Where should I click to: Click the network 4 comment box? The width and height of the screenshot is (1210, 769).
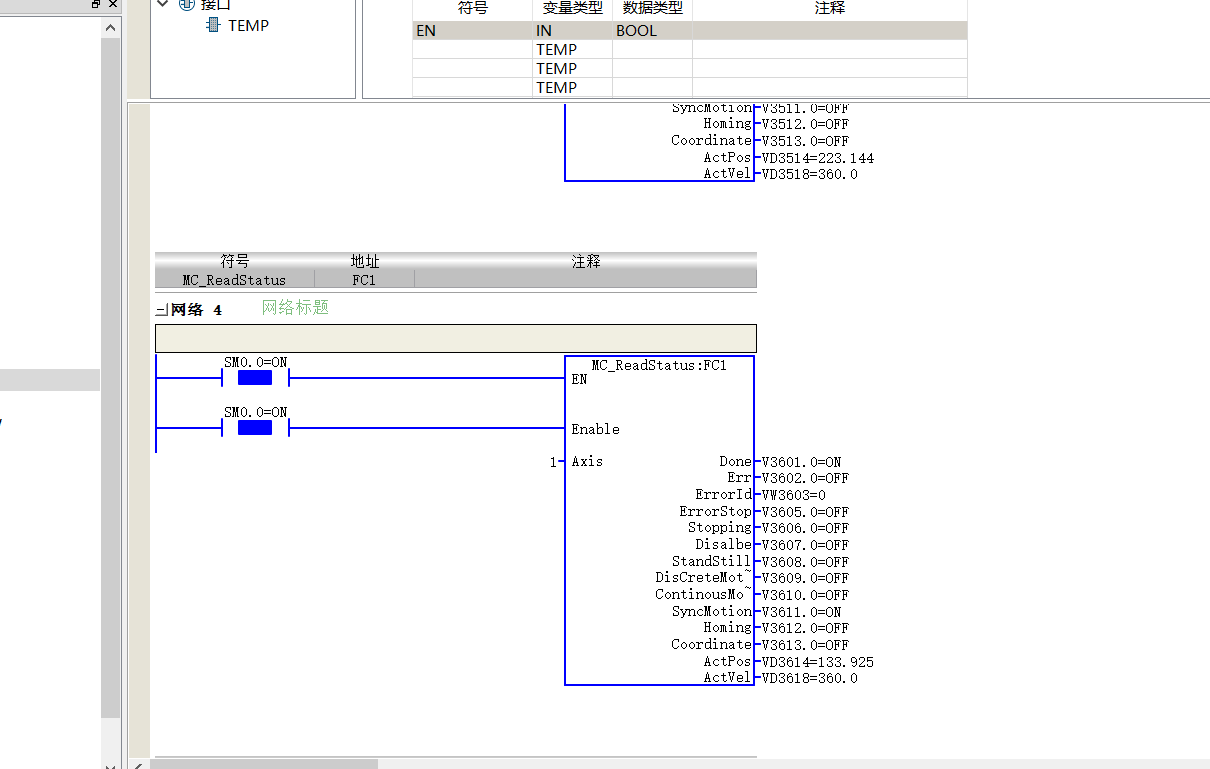[x=456, y=338]
